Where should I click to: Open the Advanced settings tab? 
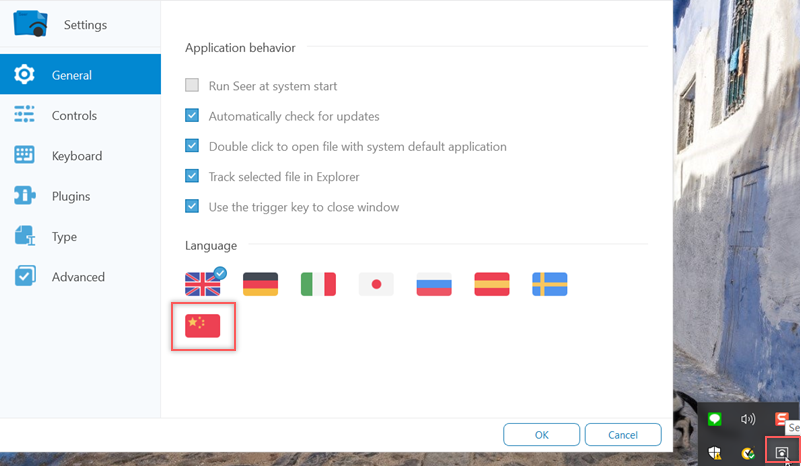pos(80,276)
